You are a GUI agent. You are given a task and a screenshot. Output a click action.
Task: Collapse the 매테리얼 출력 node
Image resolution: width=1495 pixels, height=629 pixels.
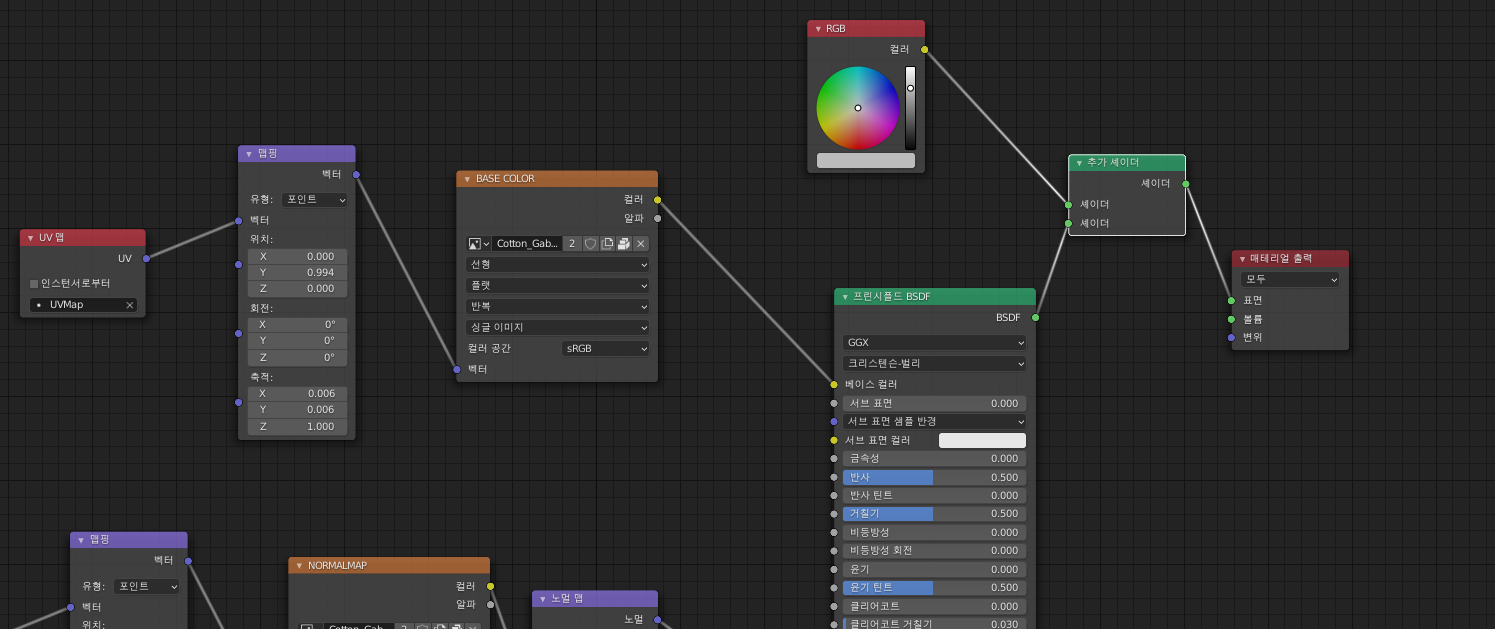coord(1241,259)
